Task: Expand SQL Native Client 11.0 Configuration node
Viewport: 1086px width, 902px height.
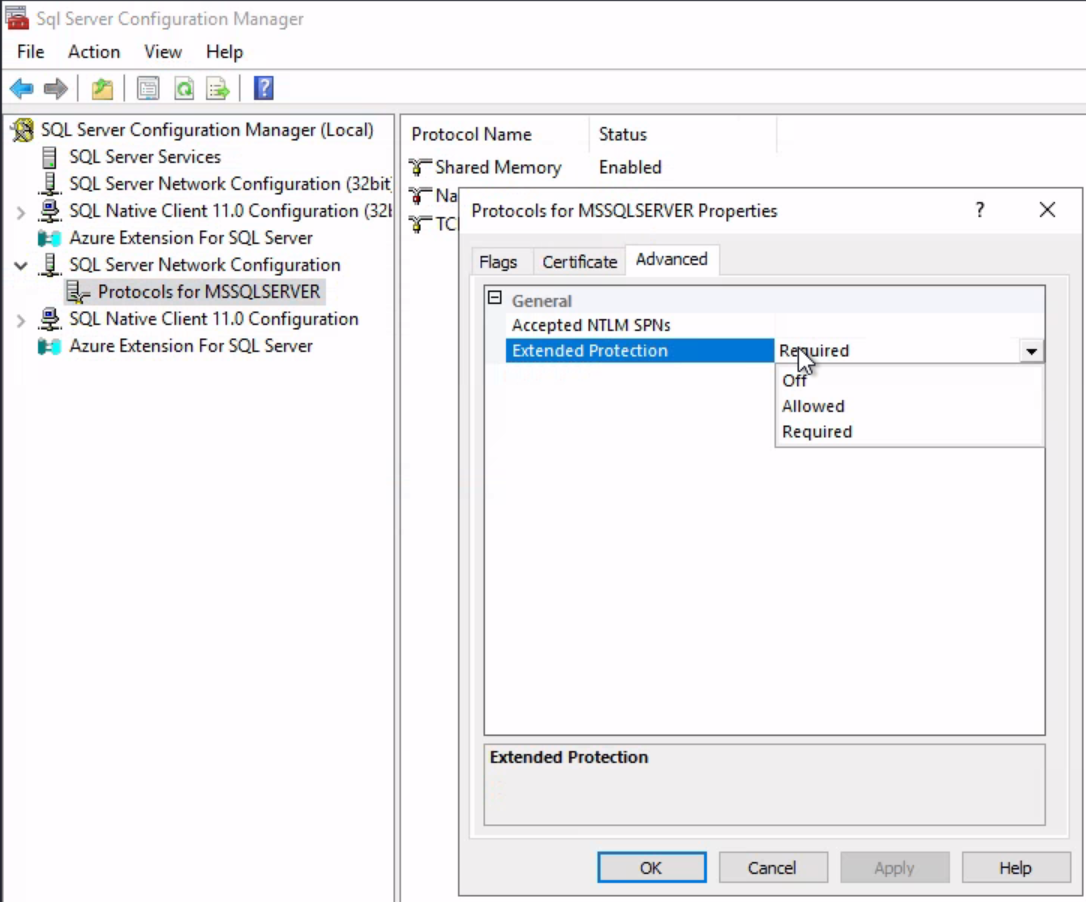Action: [x=21, y=320]
